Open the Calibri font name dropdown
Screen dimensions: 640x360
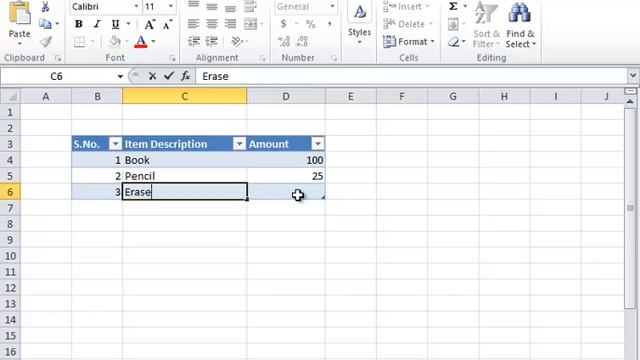click(x=136, y=7)
